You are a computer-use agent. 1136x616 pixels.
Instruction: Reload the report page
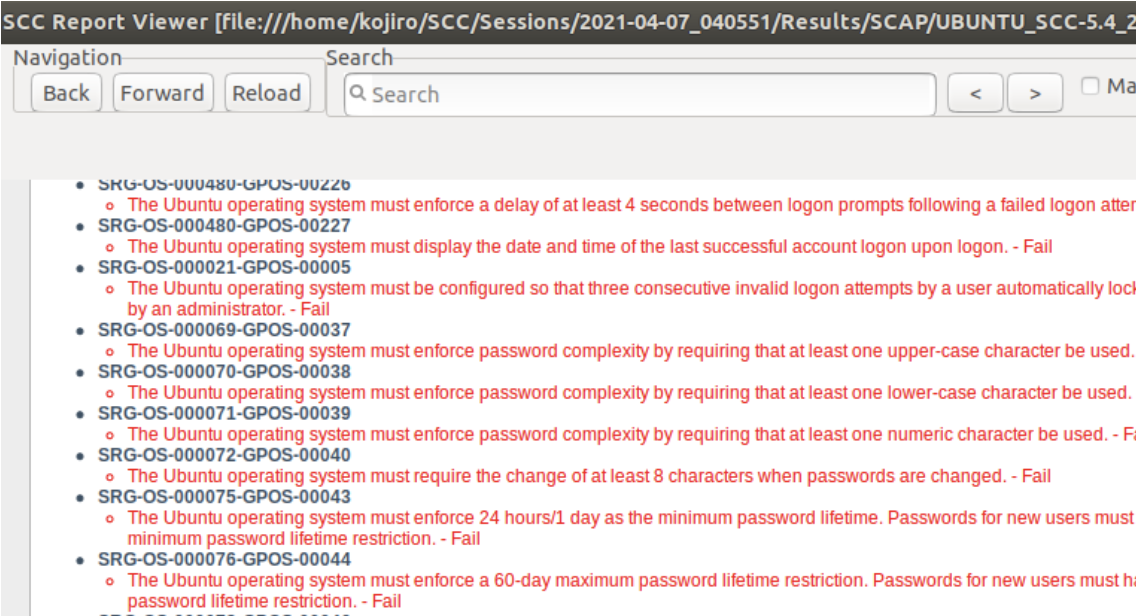tap(267, 93)
